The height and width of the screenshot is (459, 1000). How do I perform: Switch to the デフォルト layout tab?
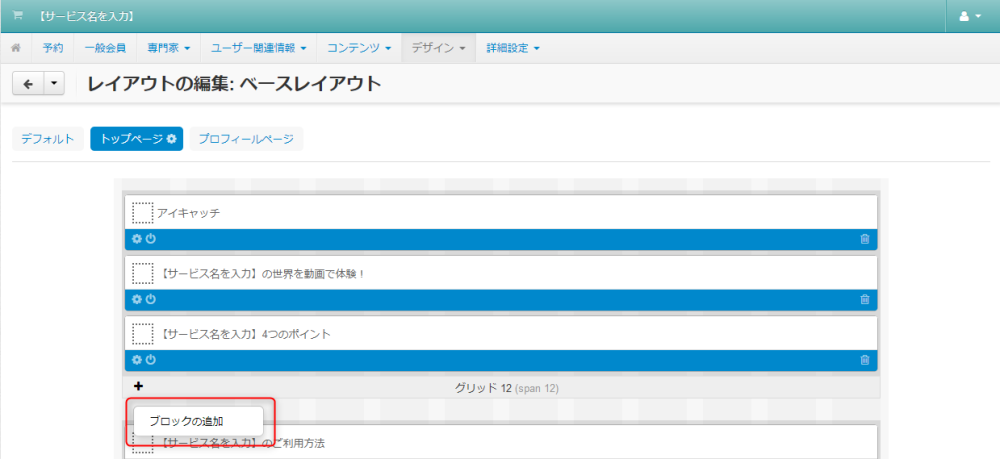click(x=48, y=139)
